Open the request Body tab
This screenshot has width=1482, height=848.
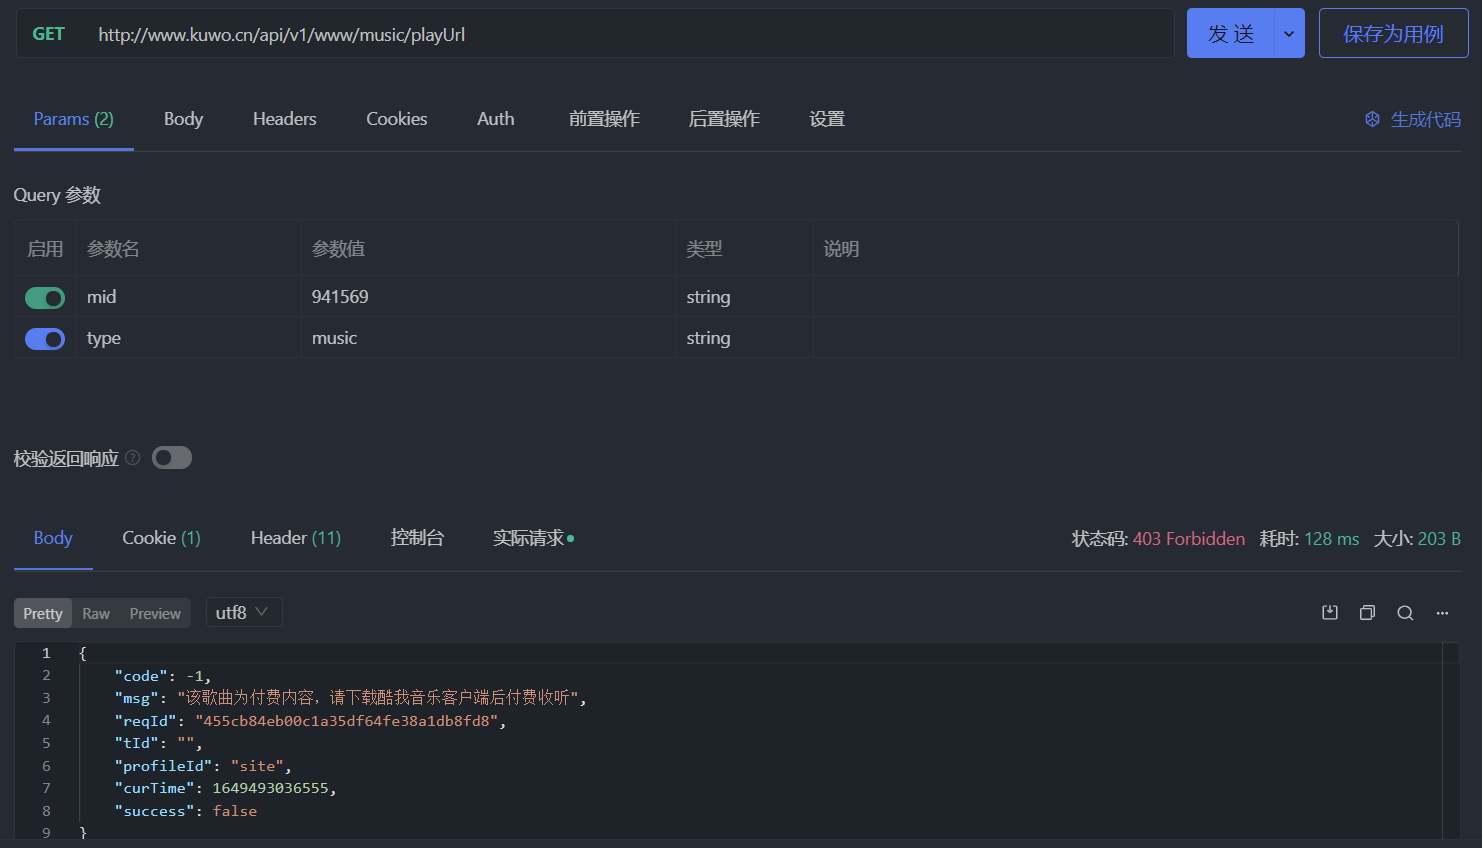(183, 119)
